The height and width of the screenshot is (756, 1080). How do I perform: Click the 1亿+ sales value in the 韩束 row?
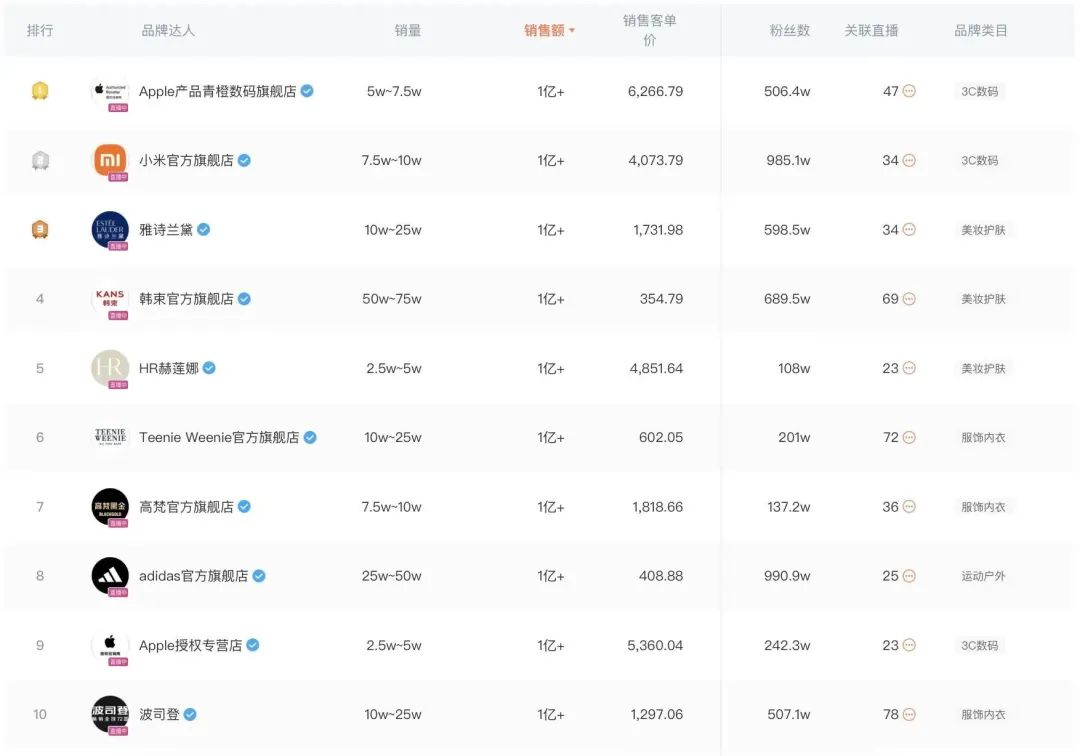[x=549, y=298]
